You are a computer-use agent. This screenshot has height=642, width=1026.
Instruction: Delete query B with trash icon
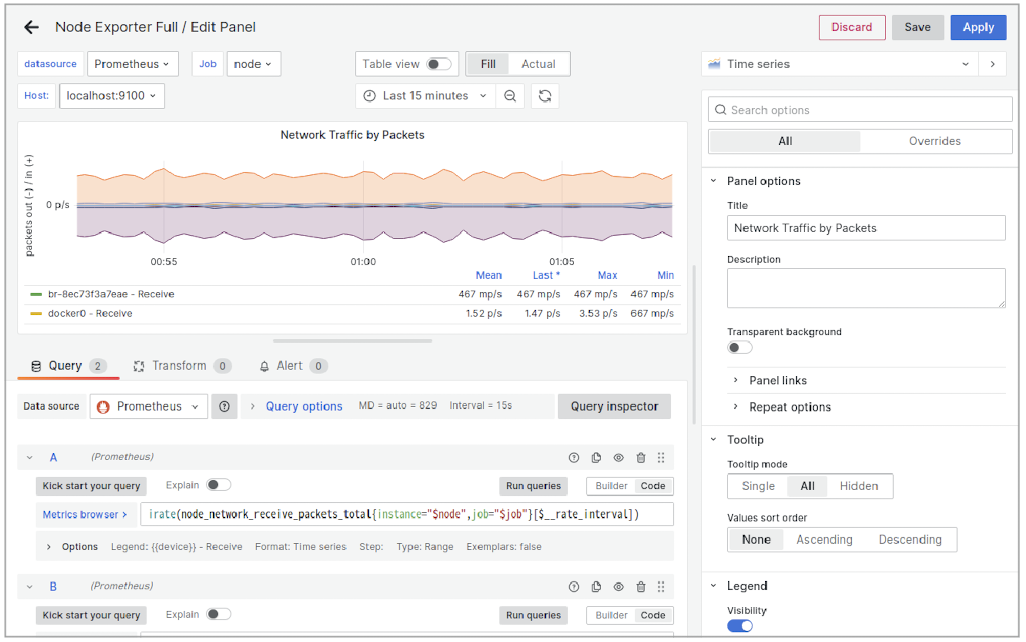(641, 587)
